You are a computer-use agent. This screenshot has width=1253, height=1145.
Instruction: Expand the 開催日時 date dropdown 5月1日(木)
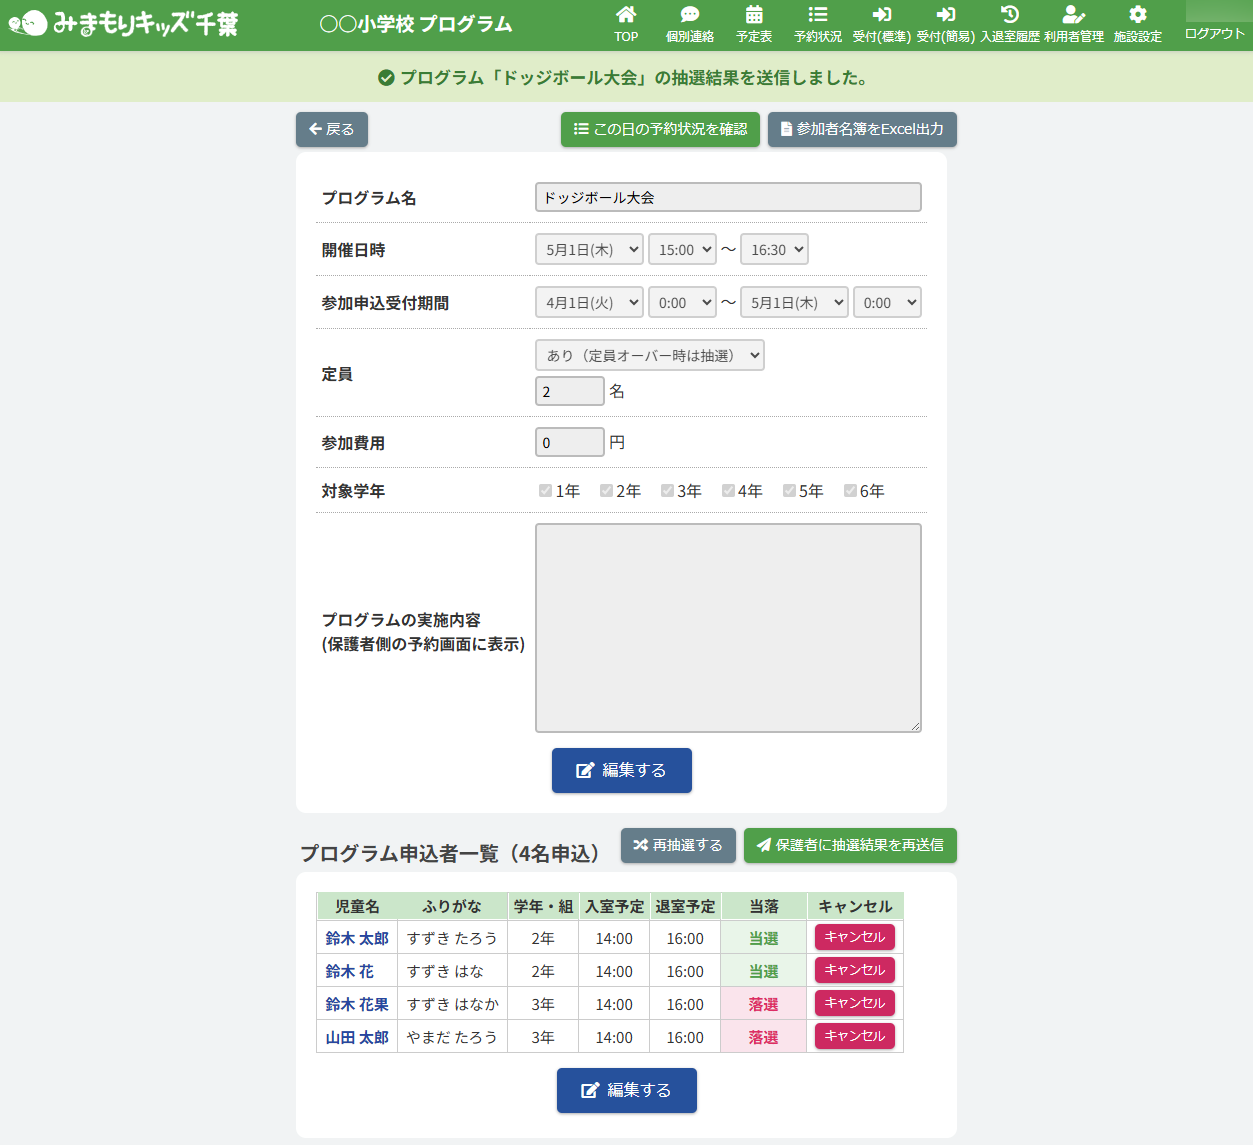click(x=589, y=250)
